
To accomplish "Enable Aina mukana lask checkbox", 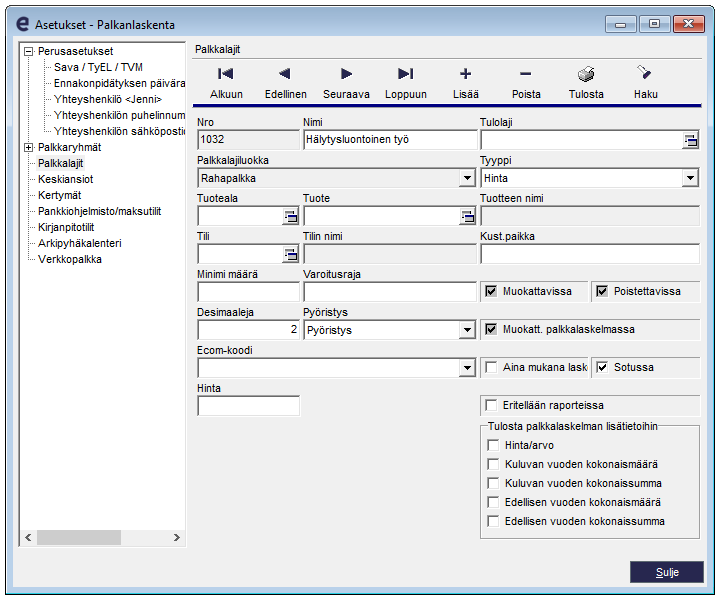I will (491, 367).
